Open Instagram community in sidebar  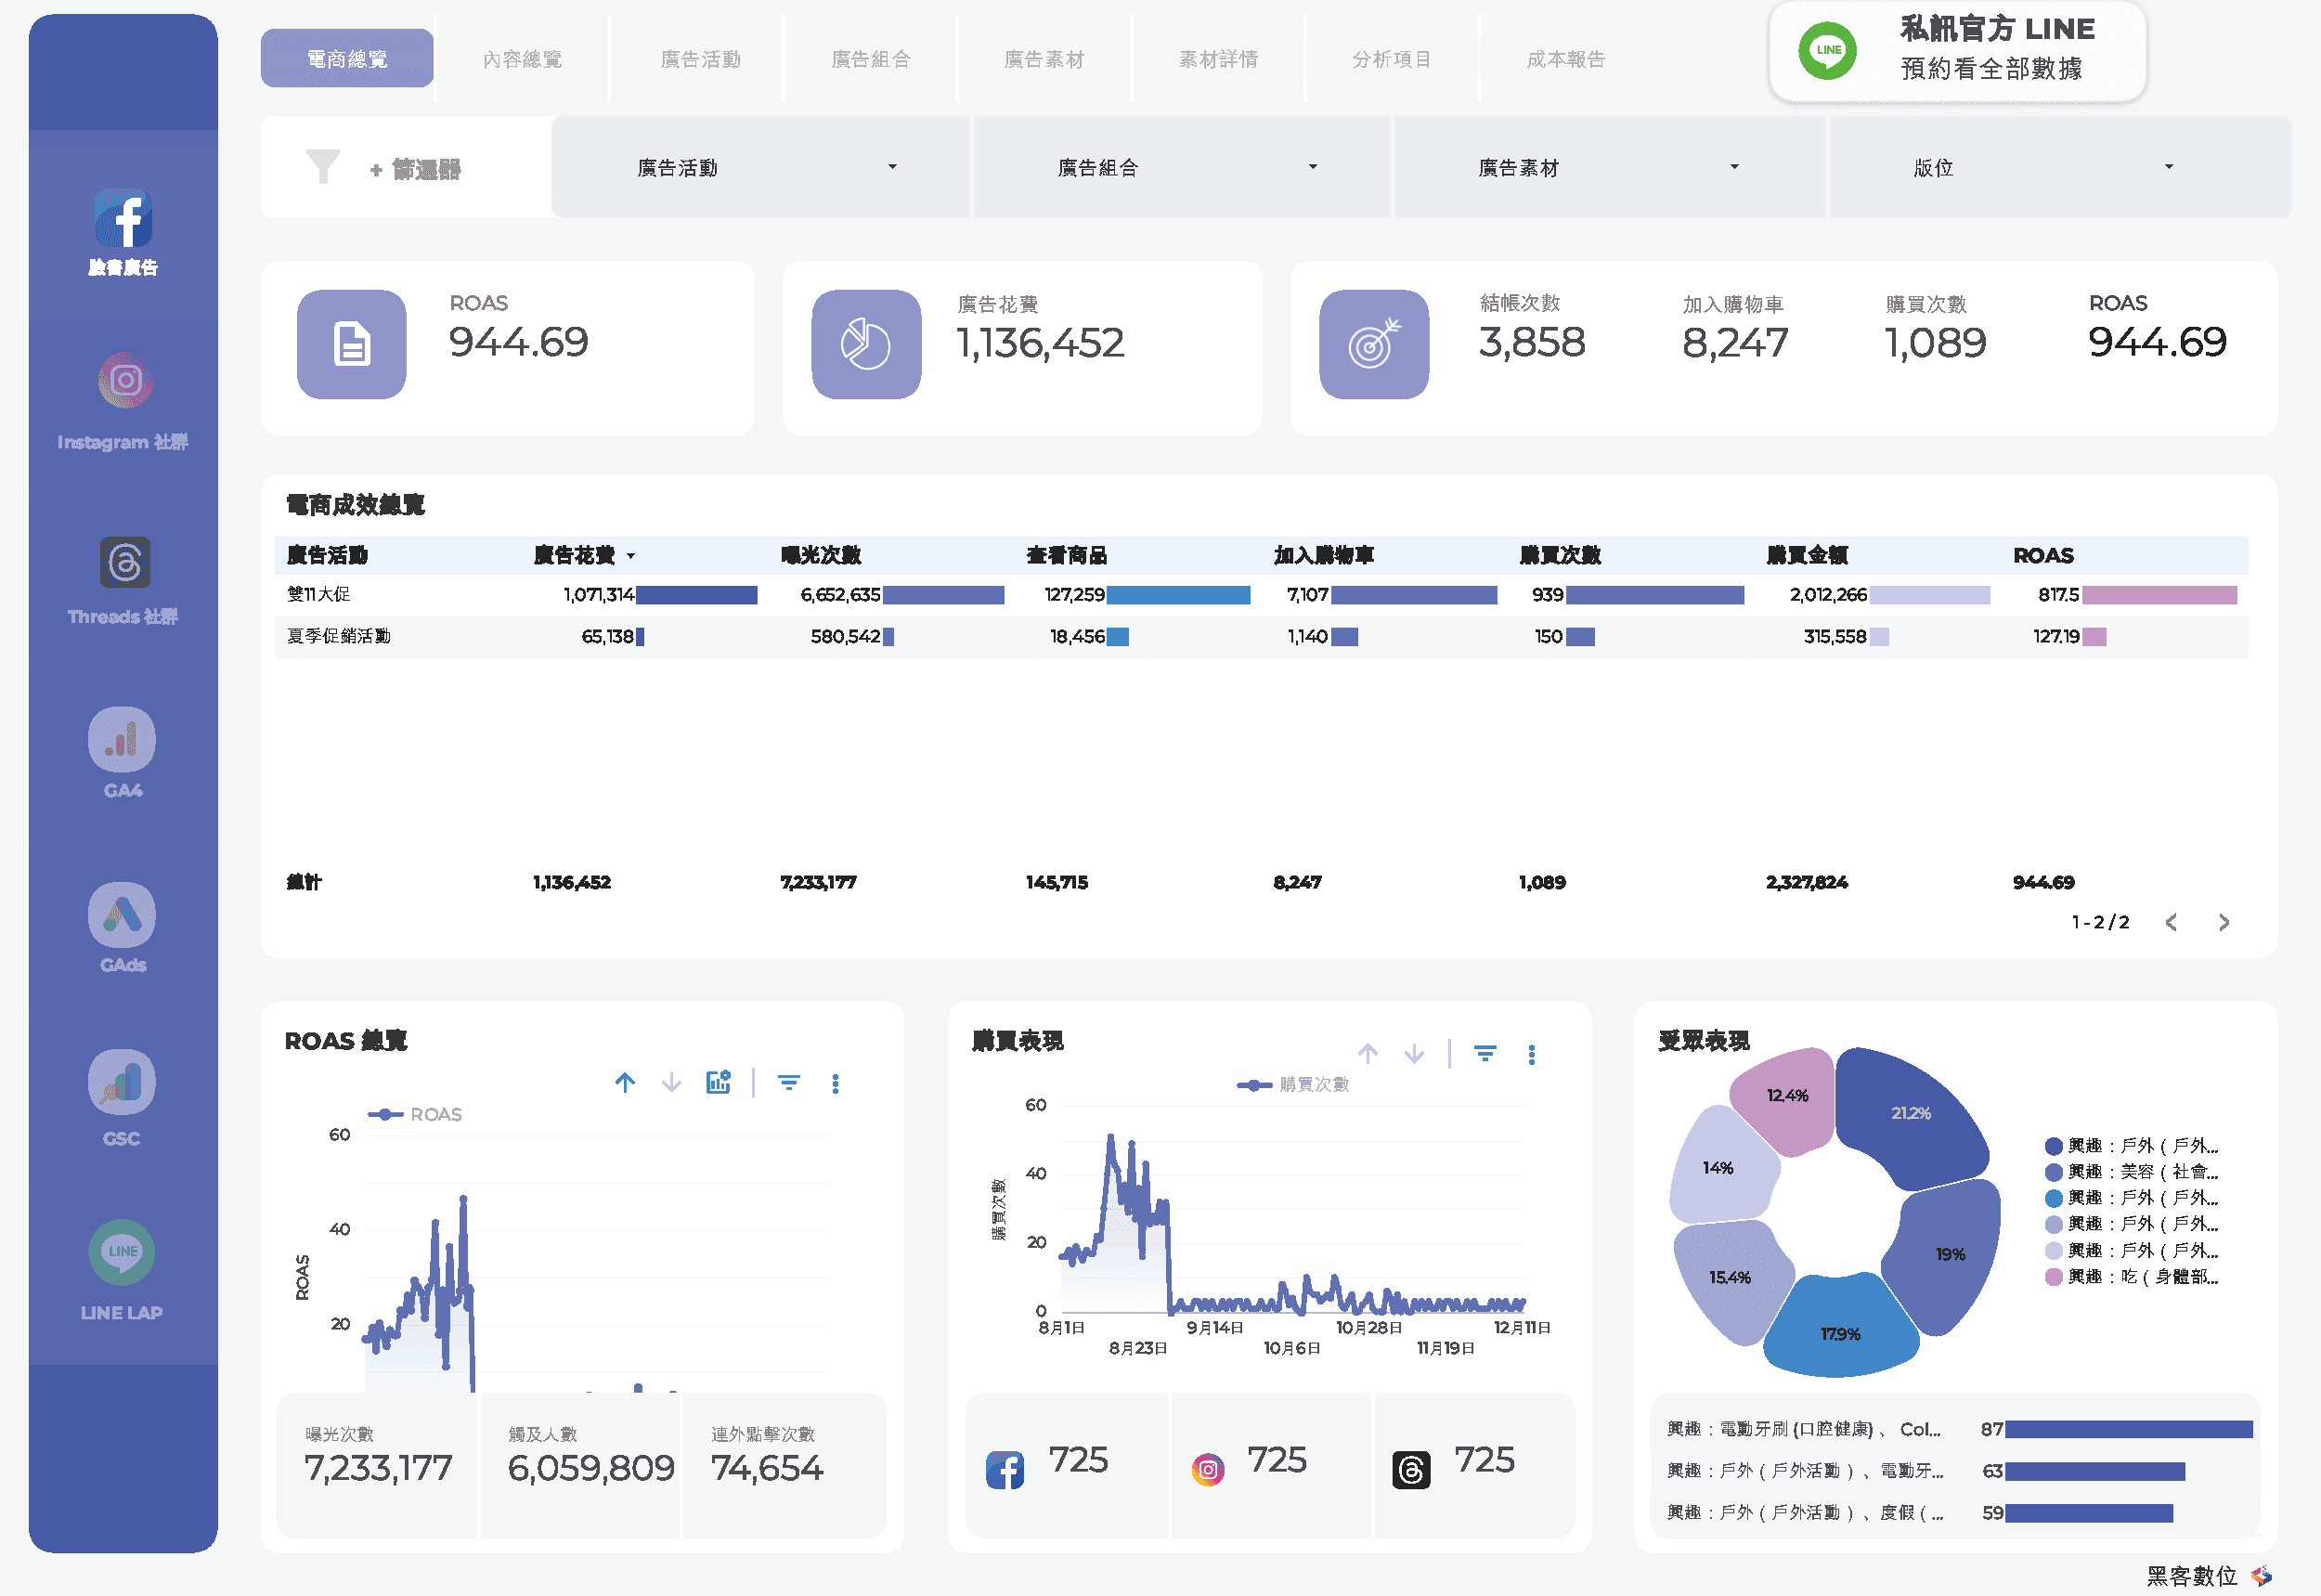(x=124, y=381)
